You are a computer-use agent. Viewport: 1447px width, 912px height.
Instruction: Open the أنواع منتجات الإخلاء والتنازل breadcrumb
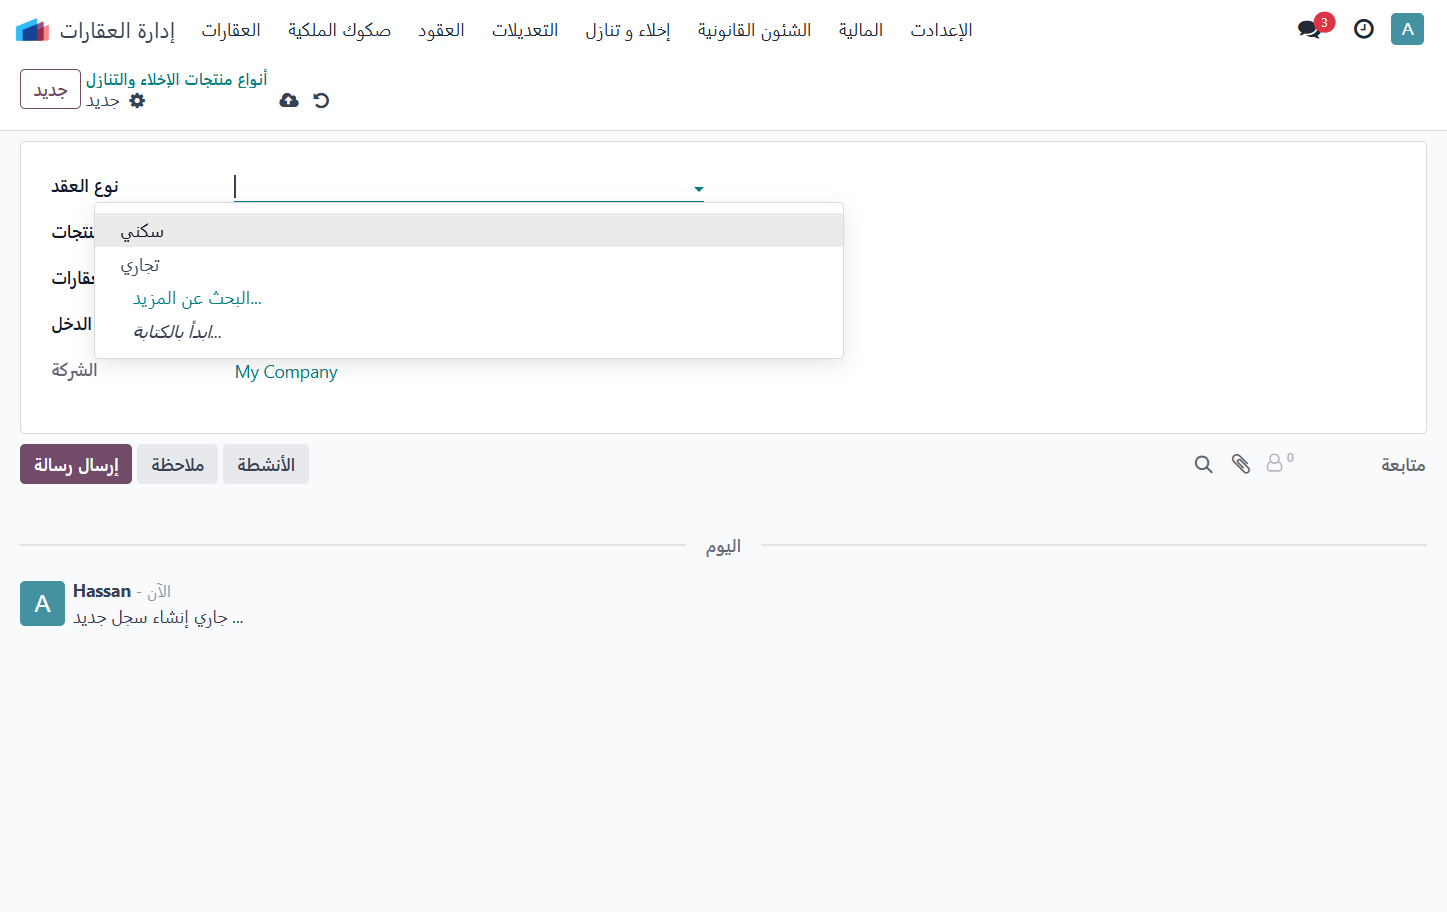pos(176,79)
